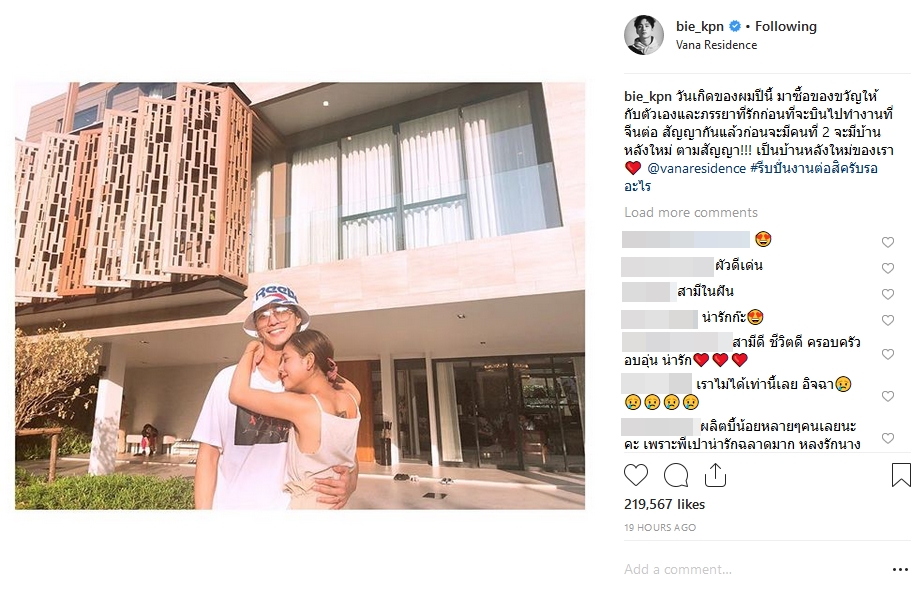Open bie_kpn profile picture
This screenshot has width=915, height=592.
tap(644, 35)
